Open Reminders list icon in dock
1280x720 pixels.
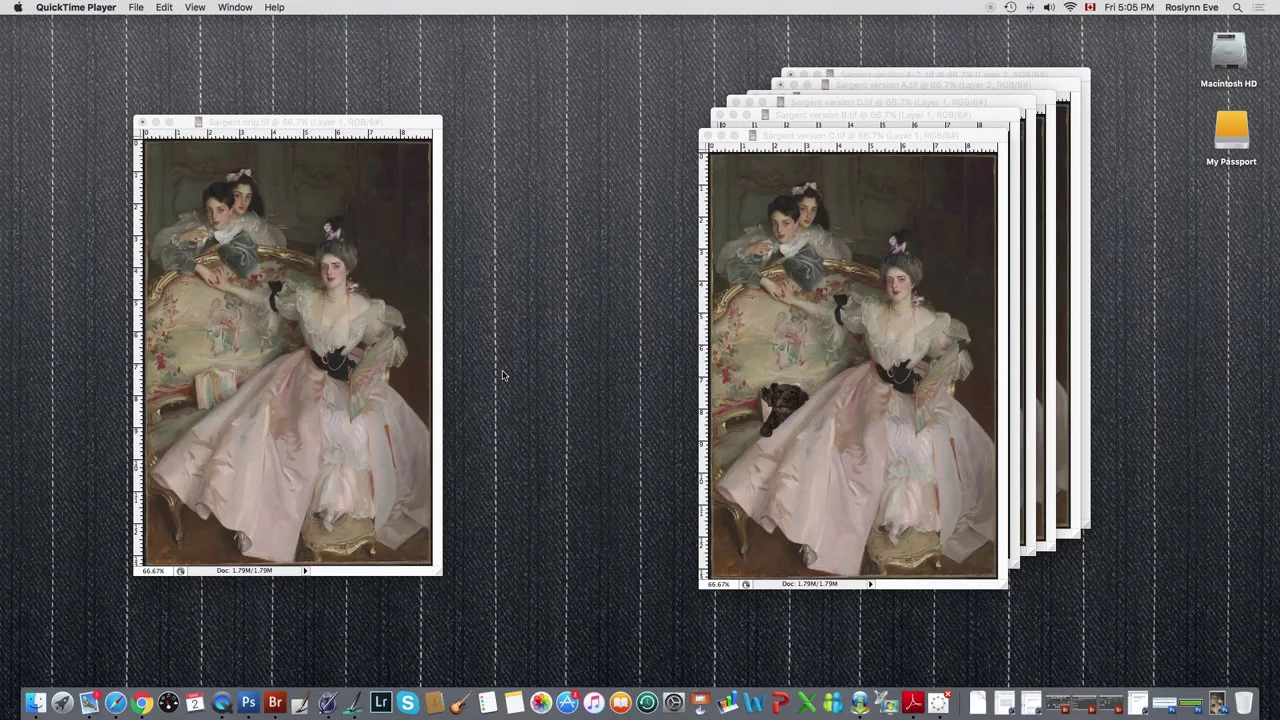(487, 703)
